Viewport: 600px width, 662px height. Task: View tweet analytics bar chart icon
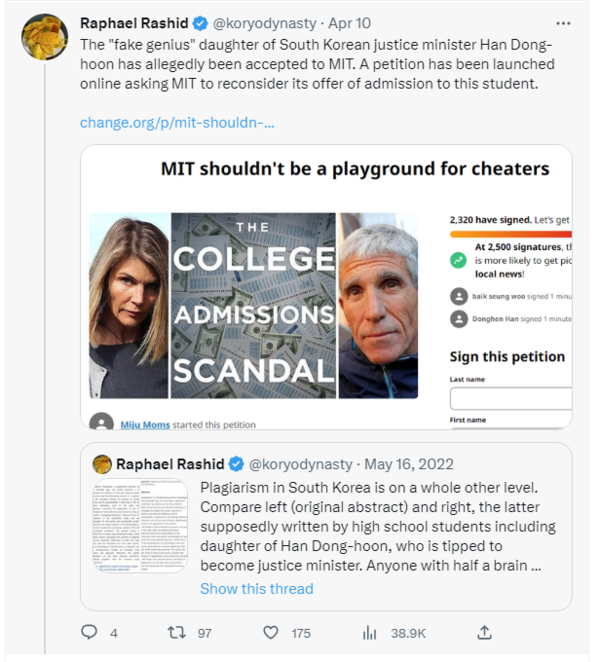pyautogui.click(x=369, y=632)
